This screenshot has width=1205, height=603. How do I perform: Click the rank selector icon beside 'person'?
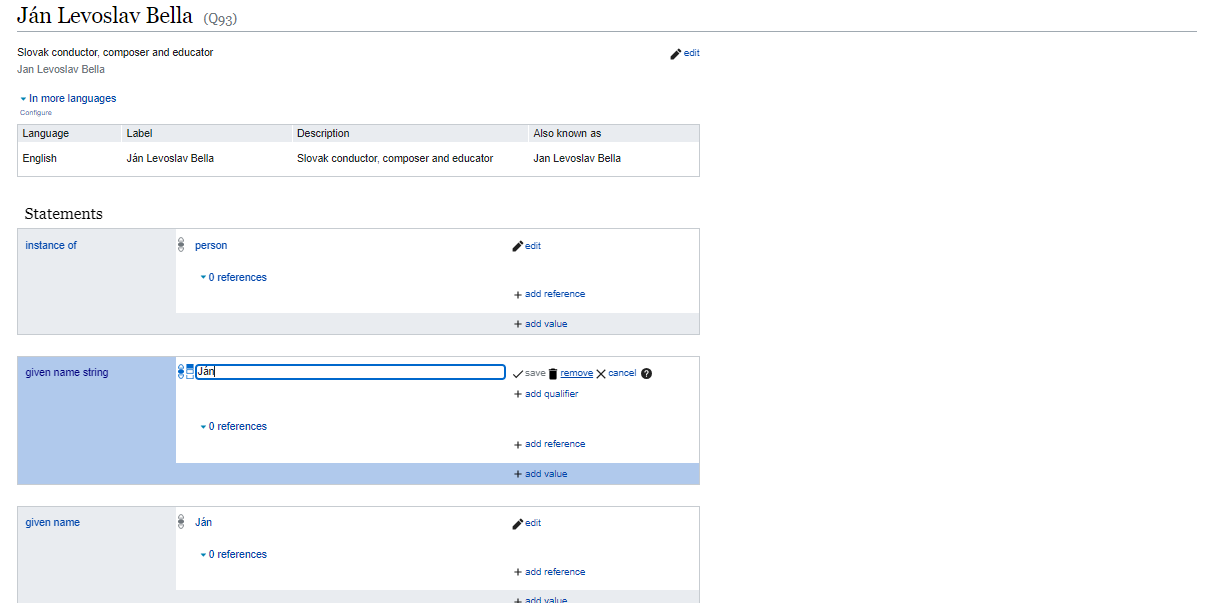coord(181,245)
